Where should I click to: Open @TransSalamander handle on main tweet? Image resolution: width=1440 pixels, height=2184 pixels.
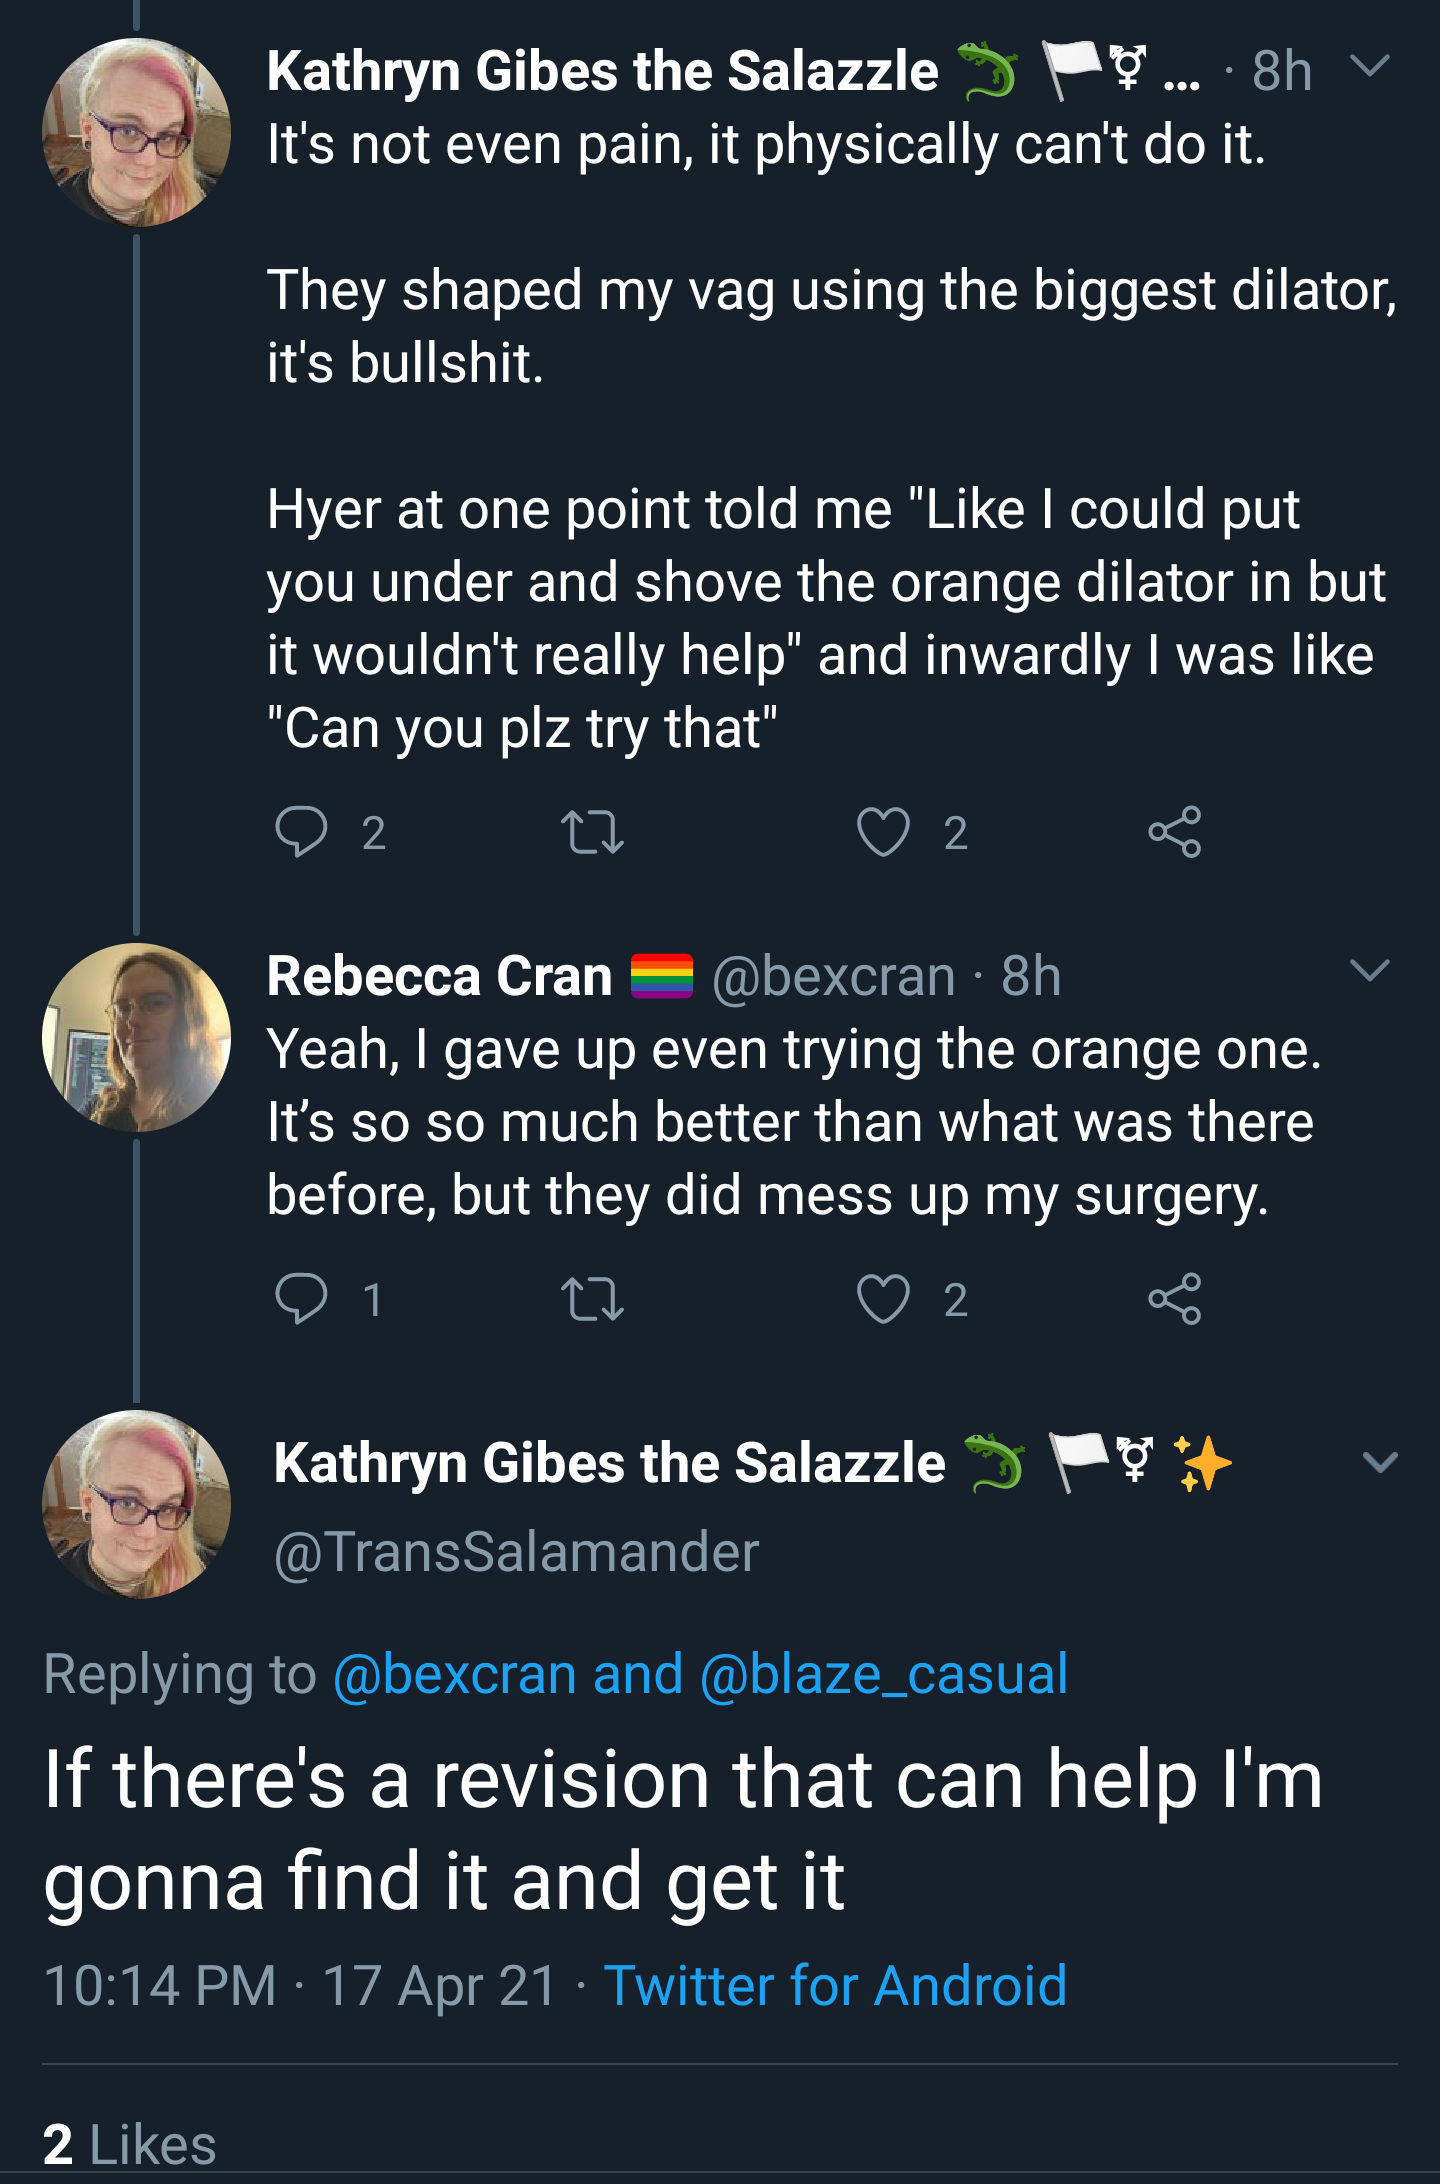pyautogui.click(x=517, y=1552)
